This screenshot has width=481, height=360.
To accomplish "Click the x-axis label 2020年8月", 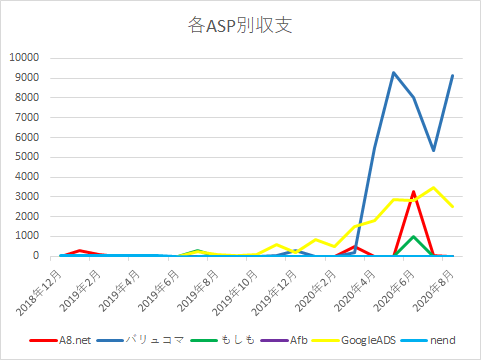I will coord(433,291).
